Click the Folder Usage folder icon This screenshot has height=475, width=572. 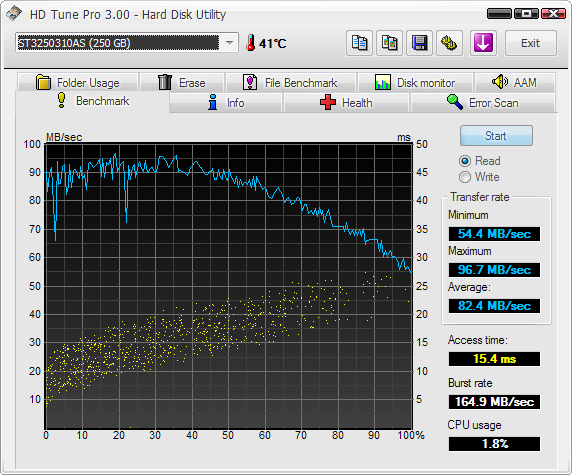coord(43,82)
